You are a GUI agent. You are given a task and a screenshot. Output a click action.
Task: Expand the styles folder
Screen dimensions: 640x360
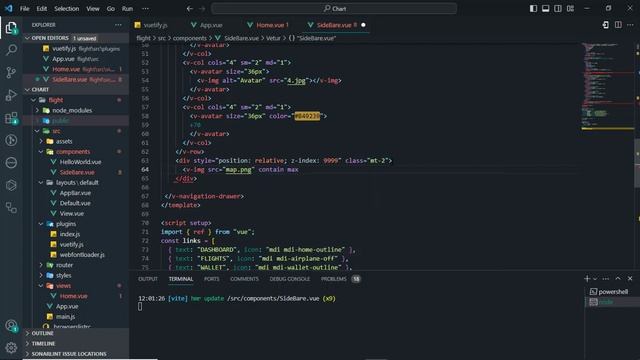pos(76,276)
